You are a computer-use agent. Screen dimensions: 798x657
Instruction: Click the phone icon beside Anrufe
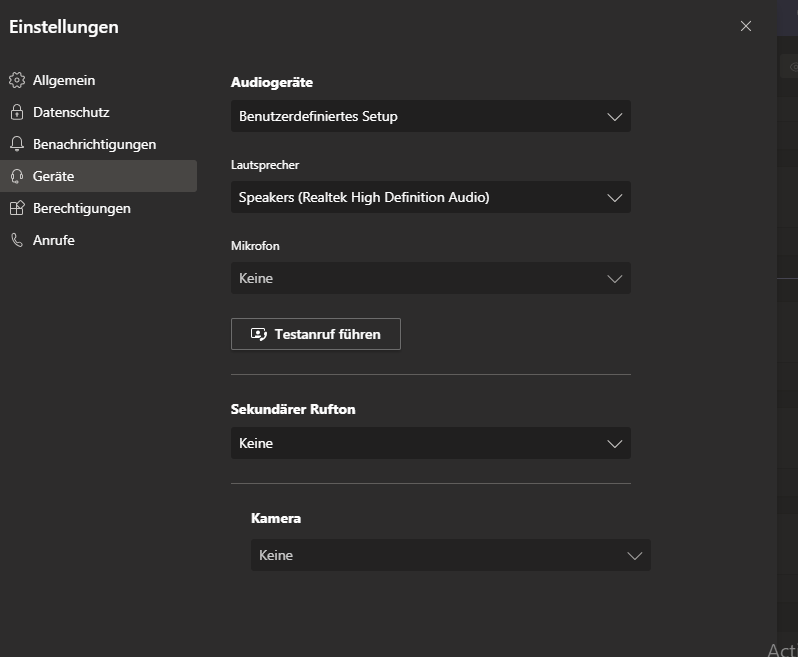(17, 240)
